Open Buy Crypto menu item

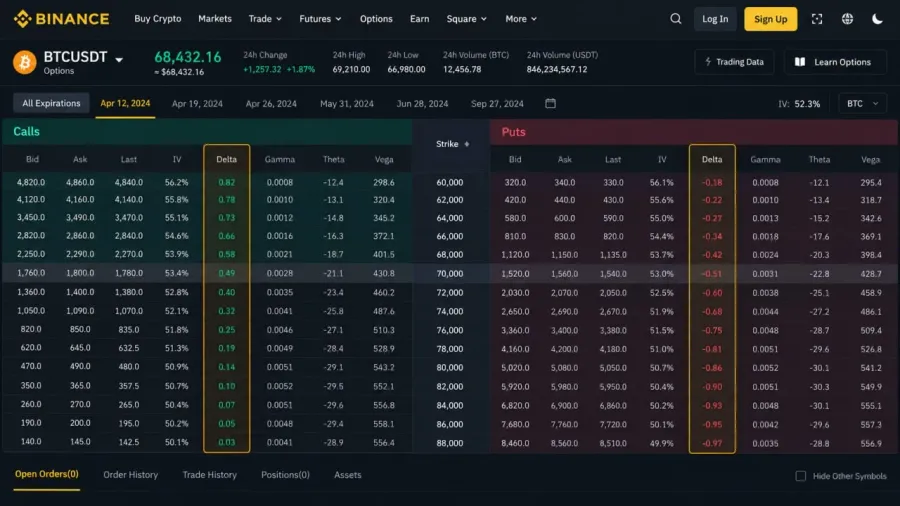coord(158,19)
